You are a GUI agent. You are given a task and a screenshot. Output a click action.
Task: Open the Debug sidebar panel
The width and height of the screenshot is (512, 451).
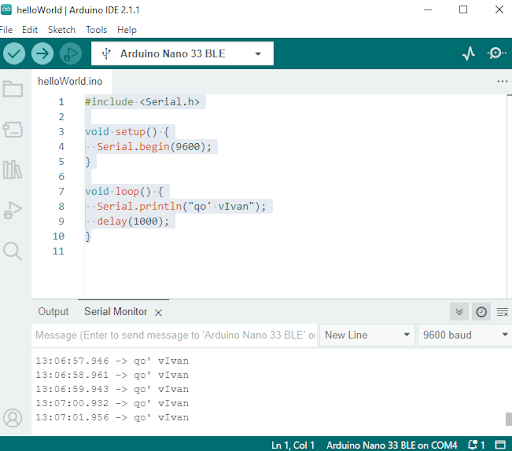pyautogui.click(x=13, y=210)
